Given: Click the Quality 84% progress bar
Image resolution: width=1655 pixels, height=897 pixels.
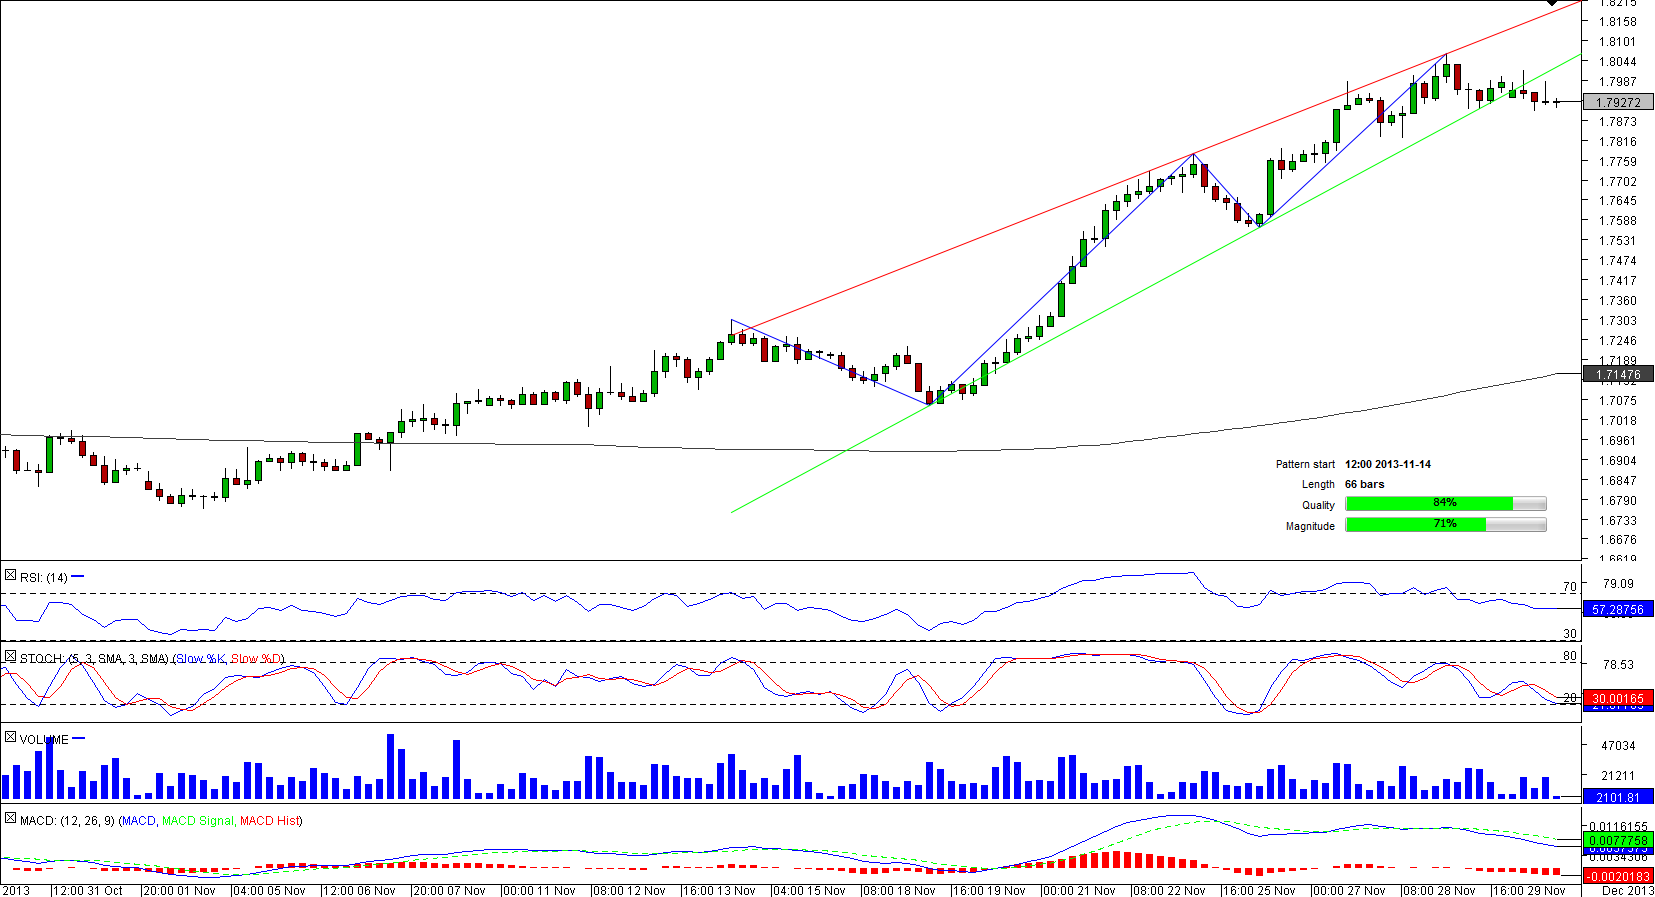Looking at the screenshot, I should point(1445,504).
